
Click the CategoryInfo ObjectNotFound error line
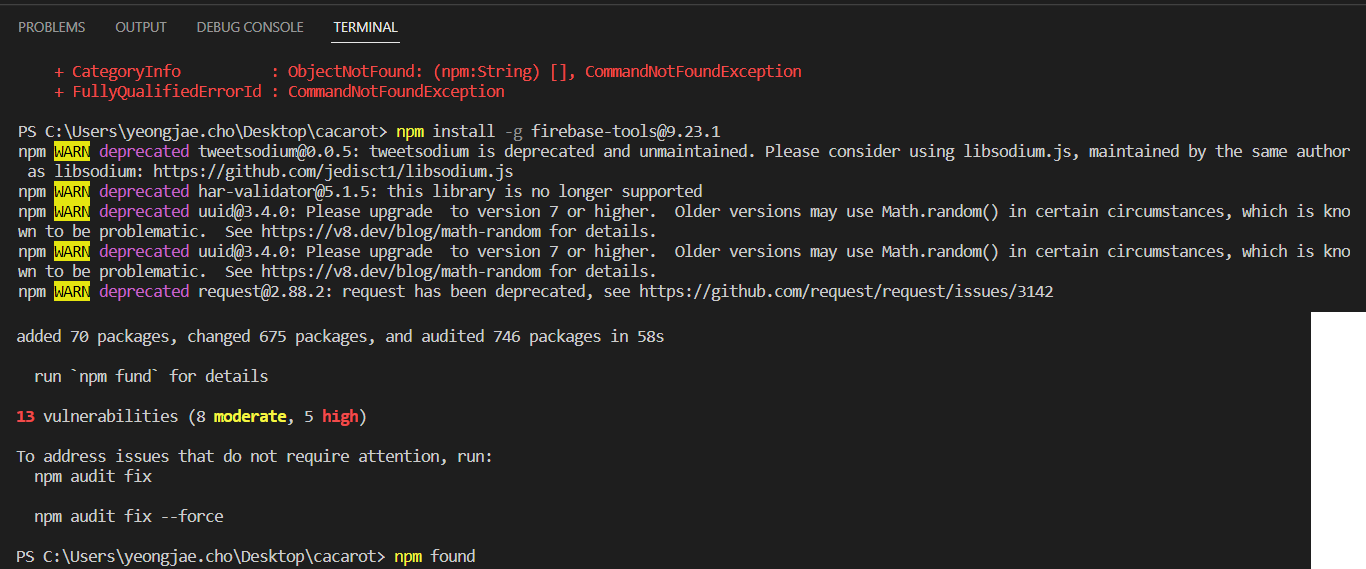tap(427, 71)
